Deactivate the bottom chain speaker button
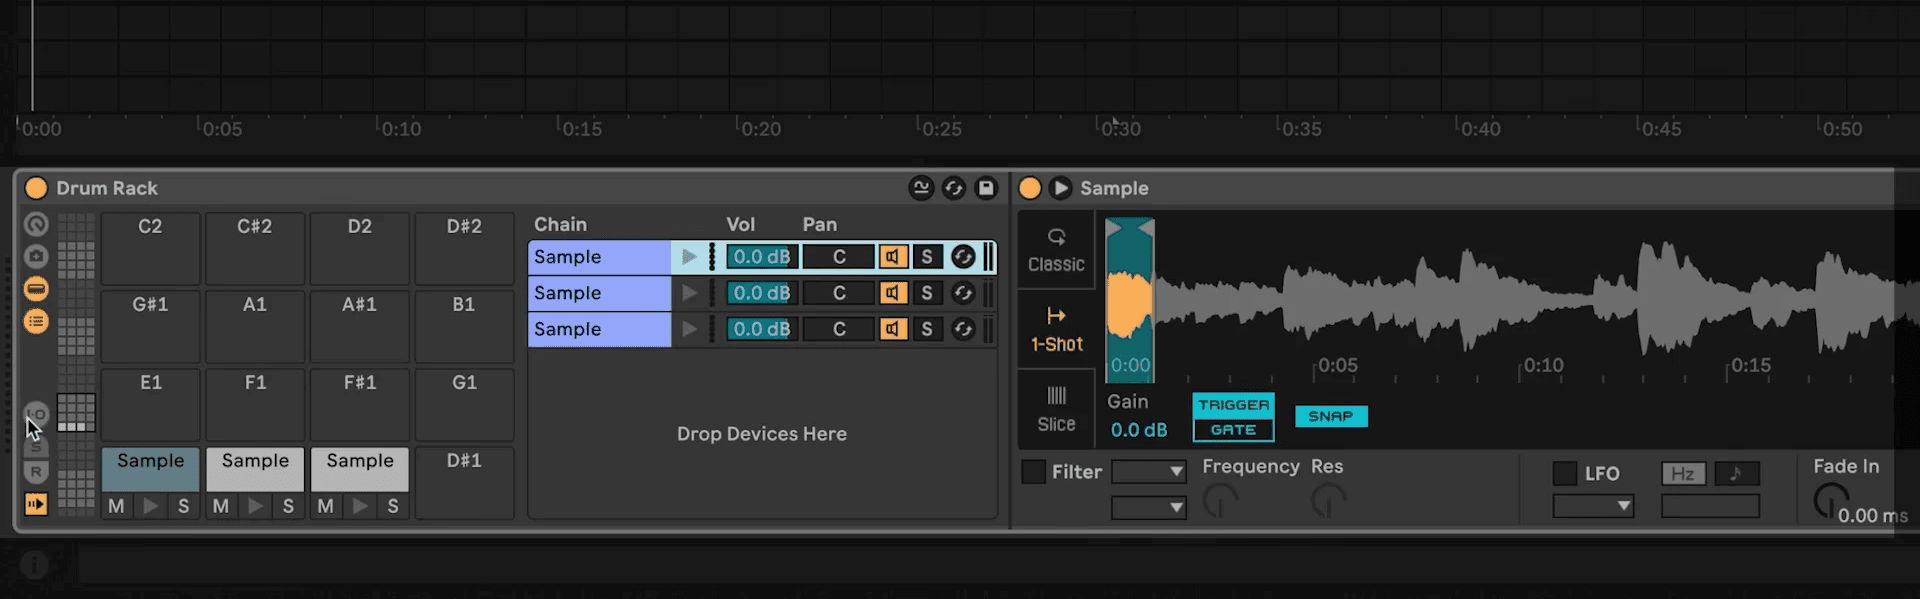Screen dimensions: 1920x599 pos(893,329)
